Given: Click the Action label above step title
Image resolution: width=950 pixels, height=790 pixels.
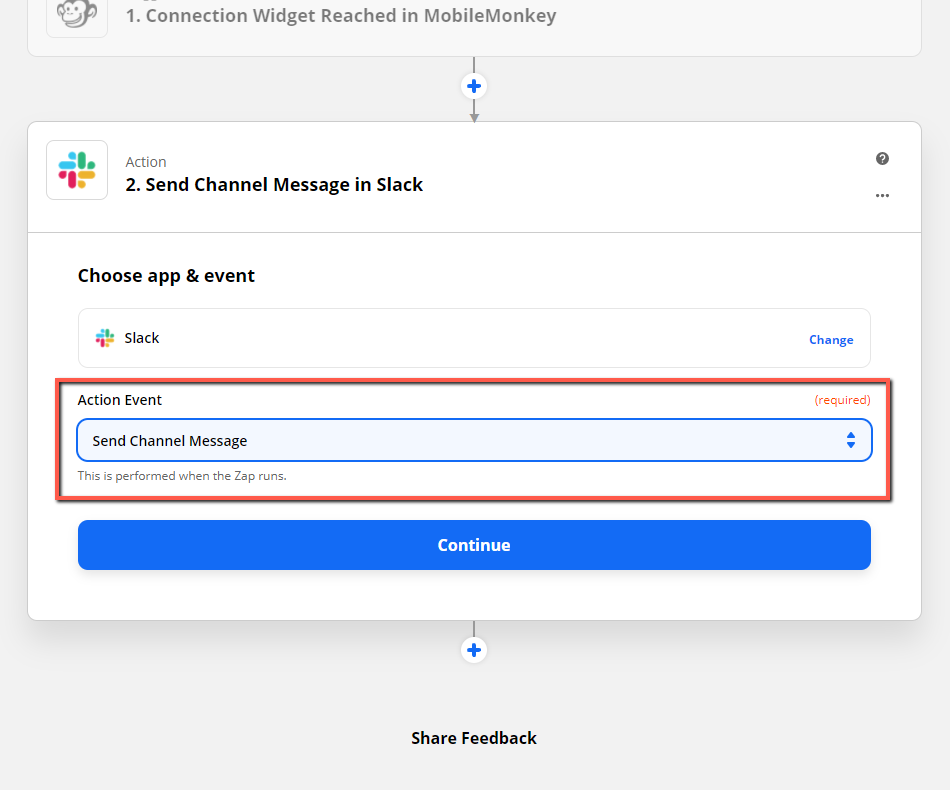Looking at the screenshot, I should pos(146,162).
